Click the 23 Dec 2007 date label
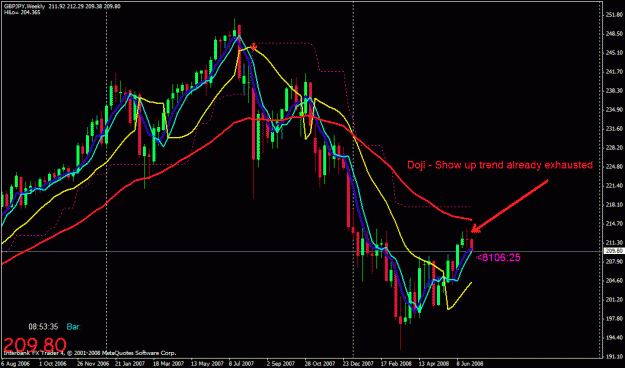Image resolution: width=625 pixels, height=368 pixels. pos(358,364)
